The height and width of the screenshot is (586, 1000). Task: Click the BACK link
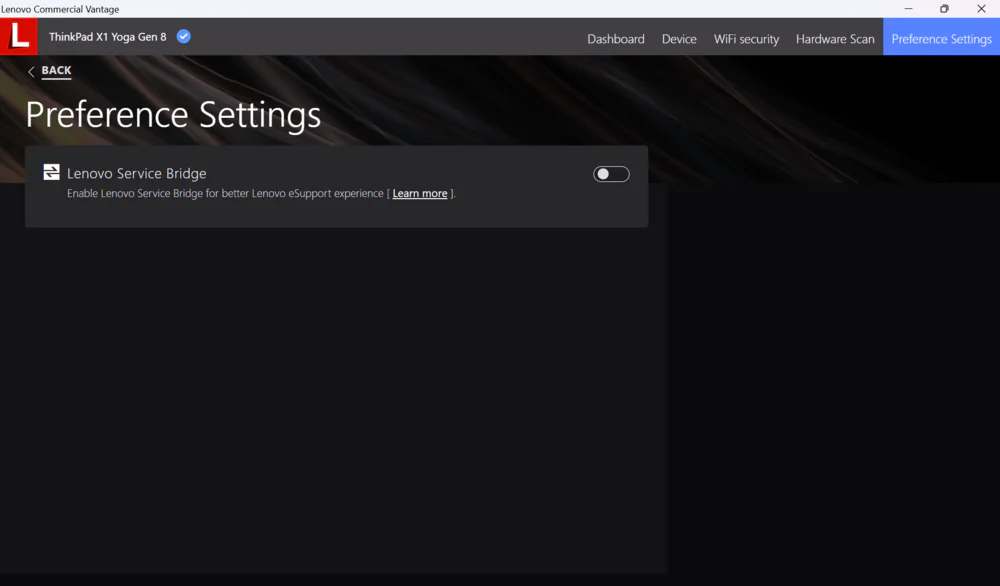point(57,71)
